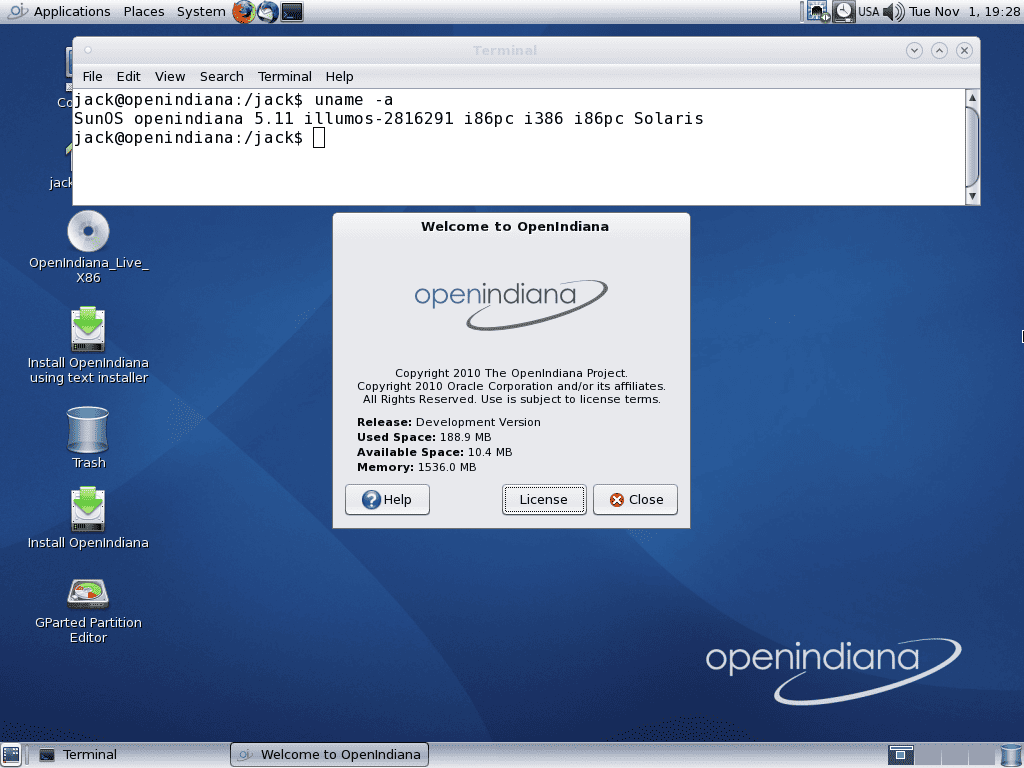Click the Help button in Welcome dialog
Viewport: 1024px width, 768px height.
387,500
